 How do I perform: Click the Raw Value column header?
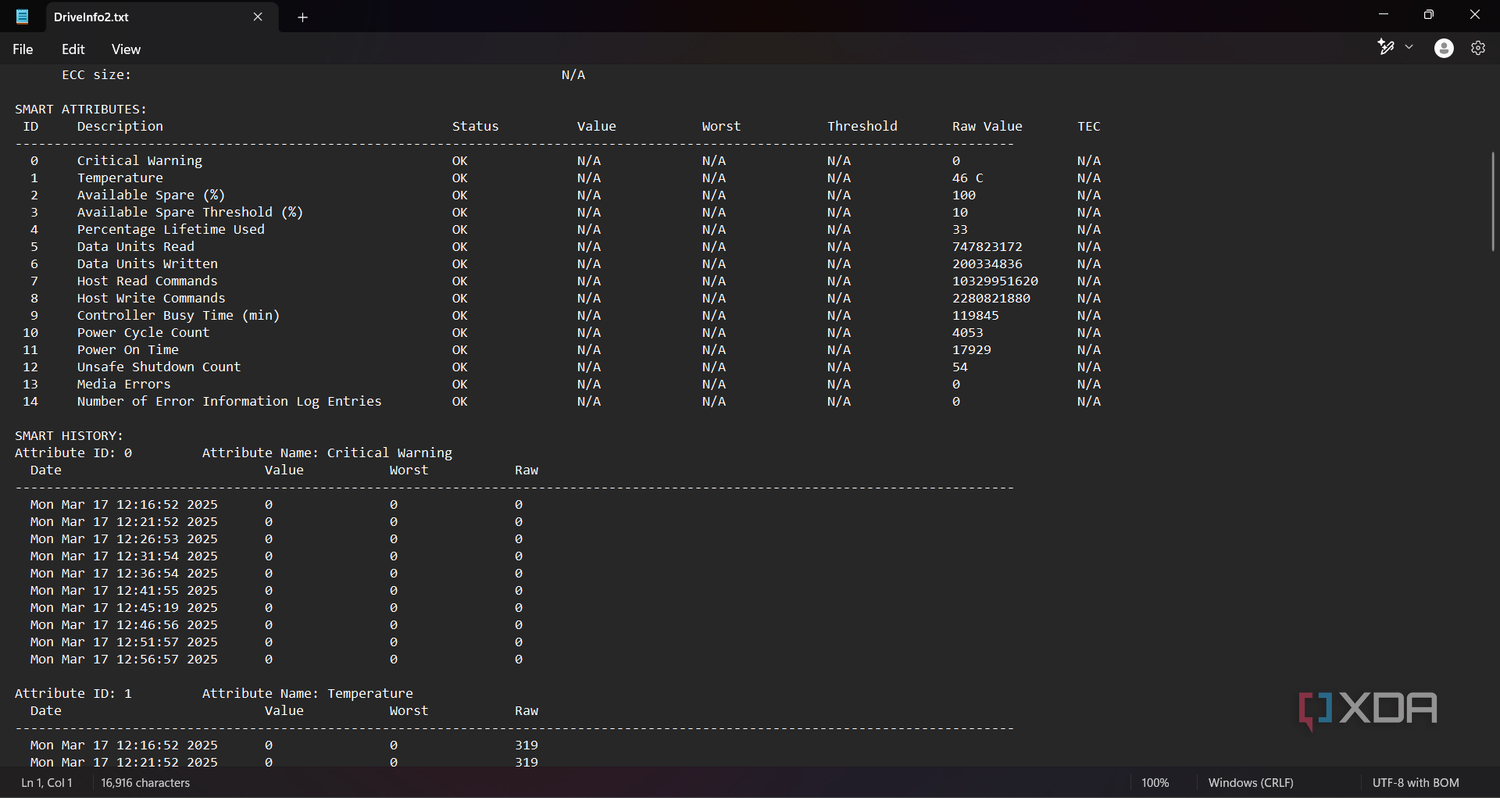[987, 126]
